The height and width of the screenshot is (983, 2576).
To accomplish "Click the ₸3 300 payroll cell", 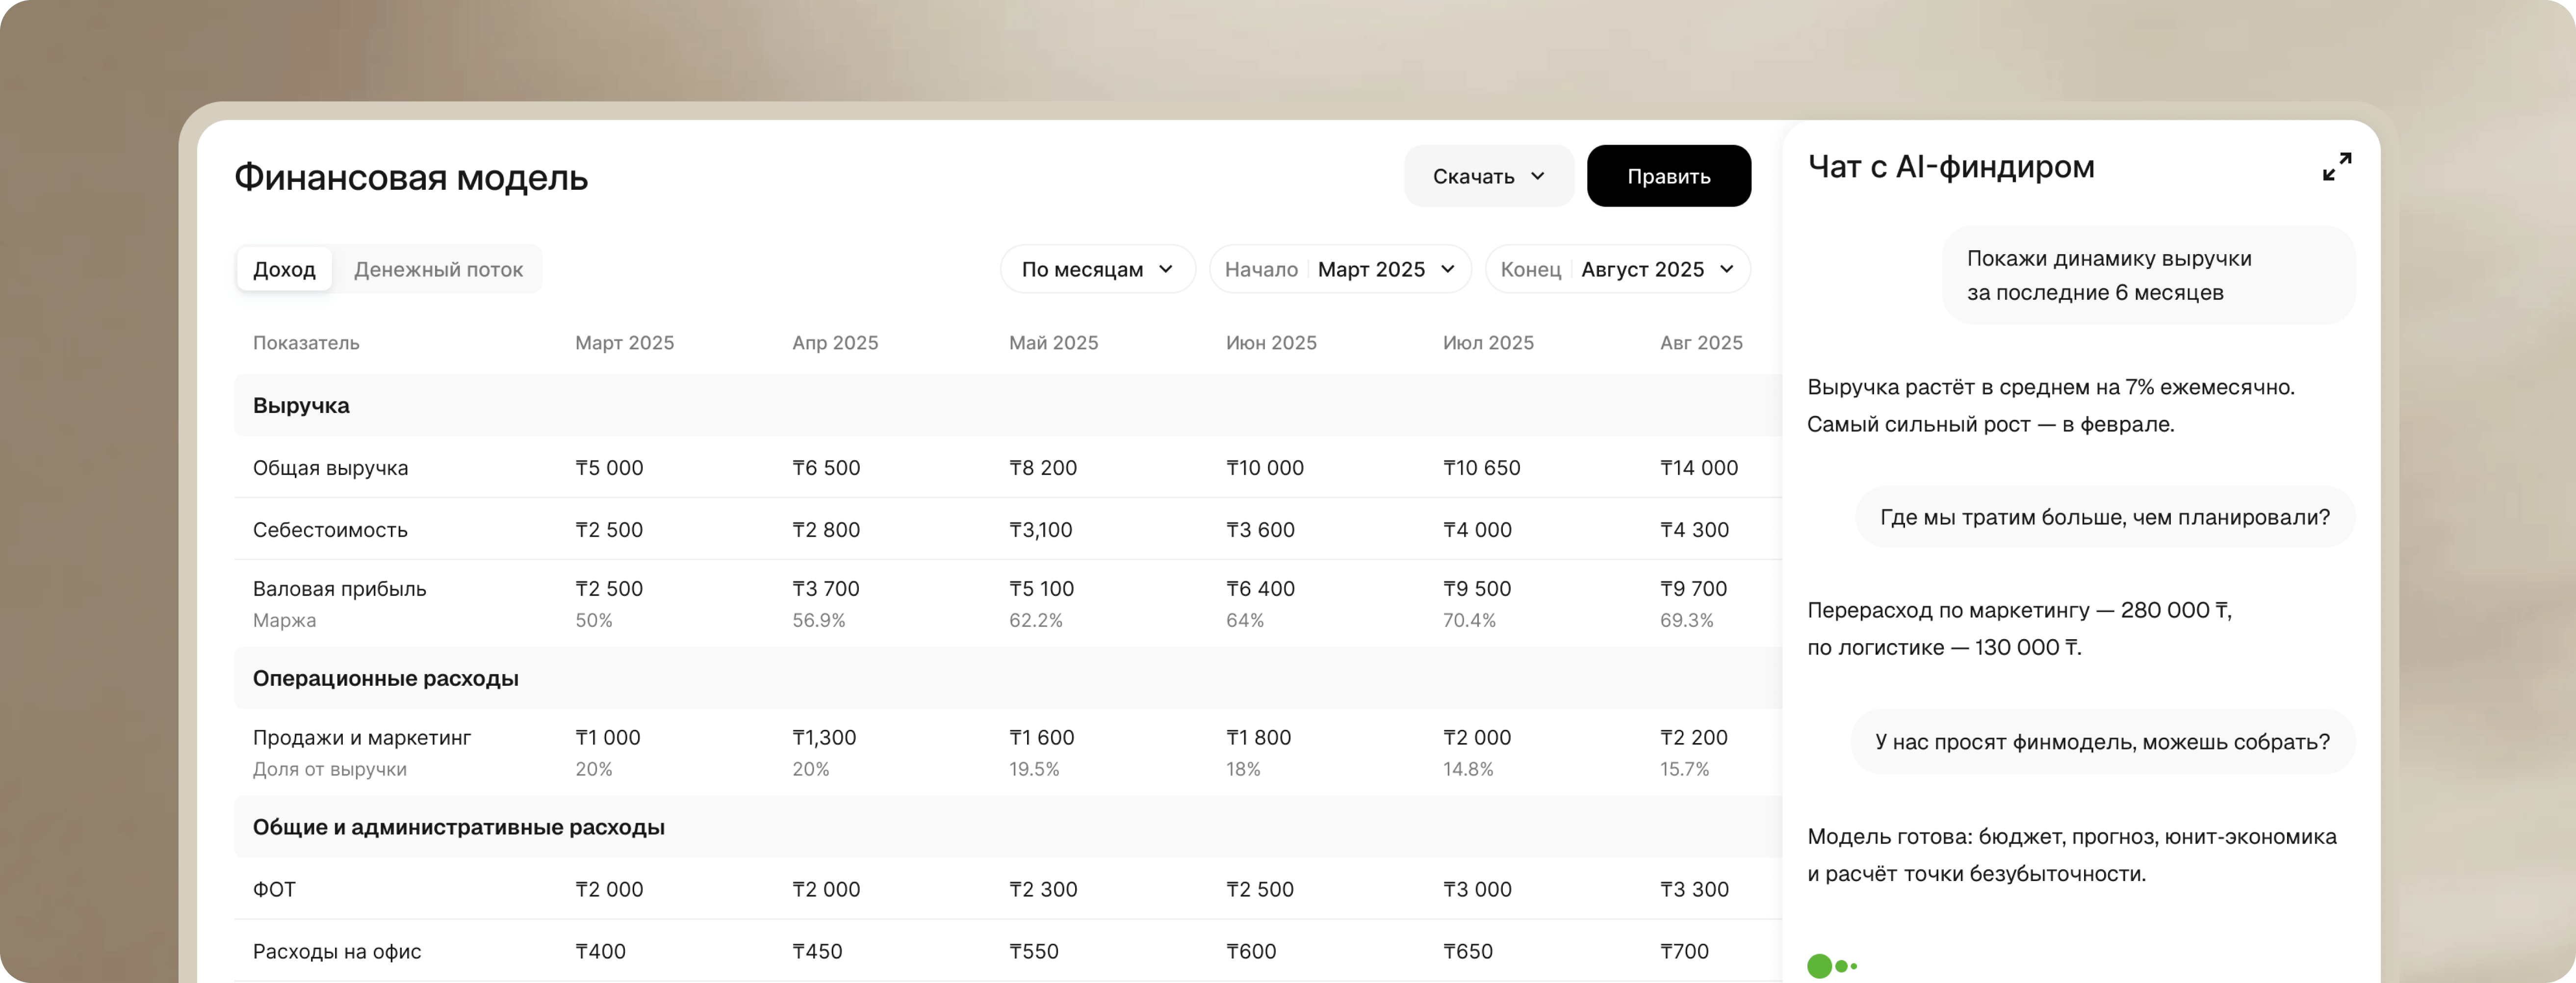I will pos(1694,889).
